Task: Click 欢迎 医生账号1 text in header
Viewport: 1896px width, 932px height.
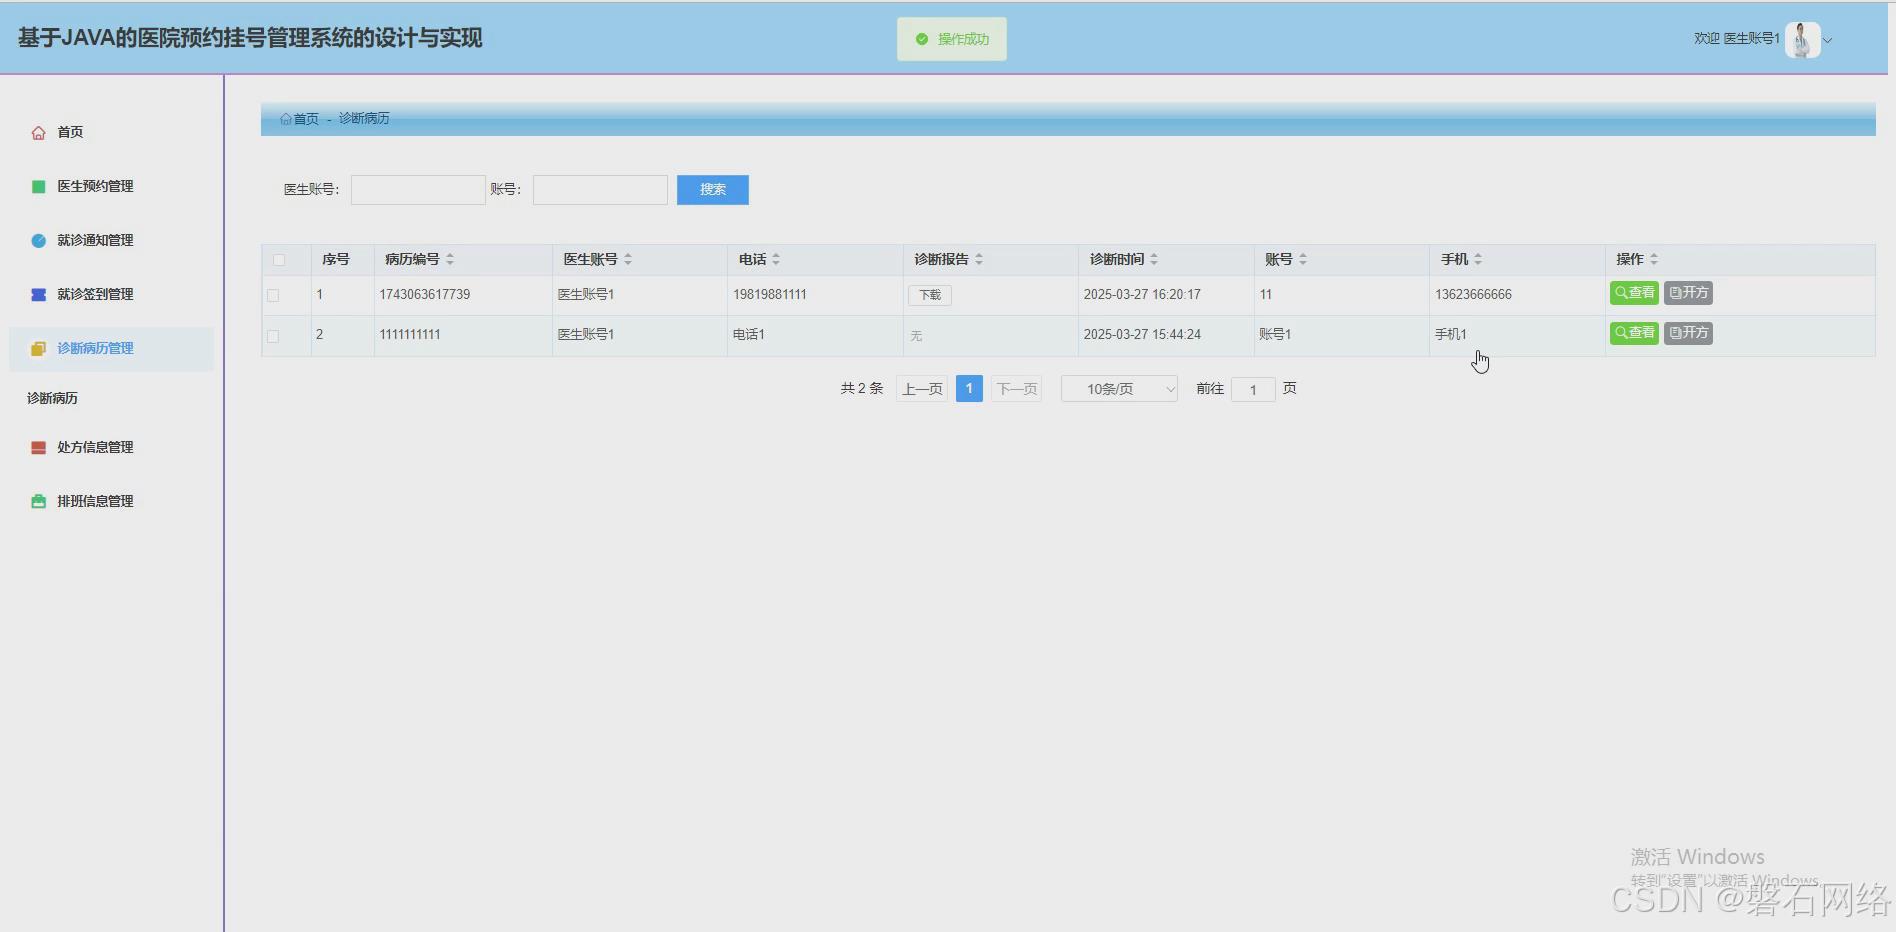Action: (x=1737, y=39)
